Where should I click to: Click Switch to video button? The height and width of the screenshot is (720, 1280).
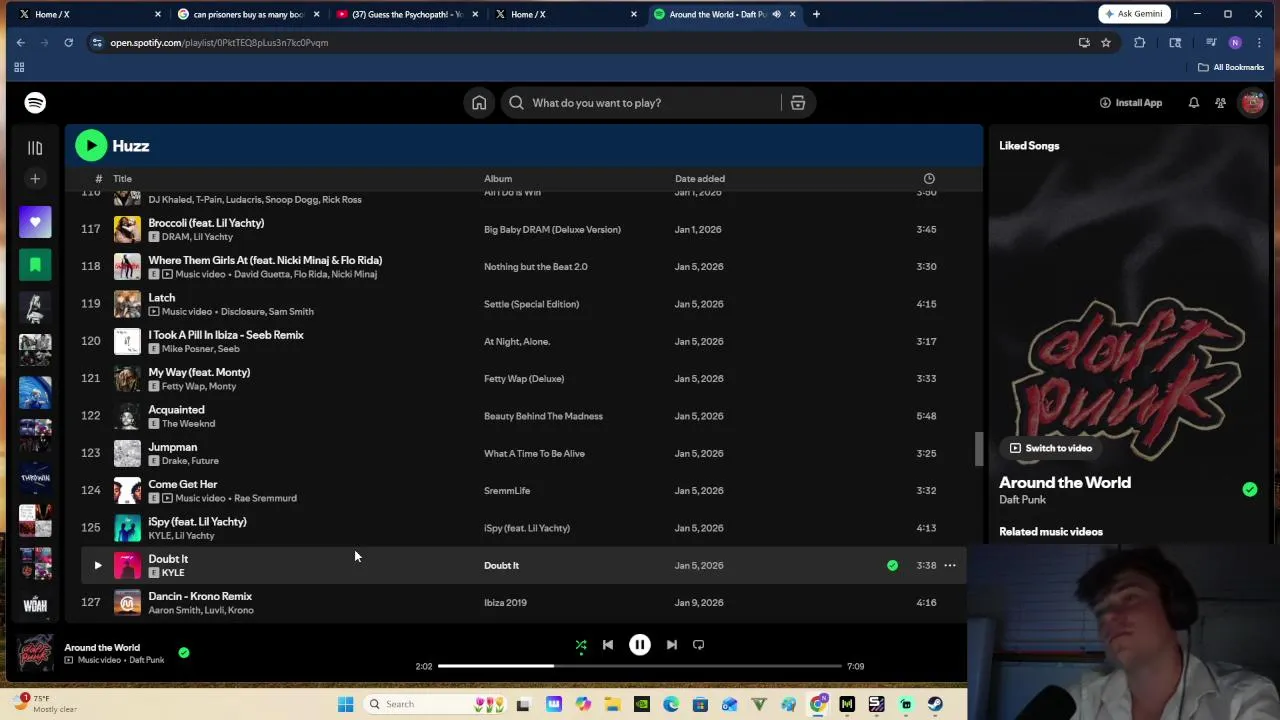(1050, 448)
